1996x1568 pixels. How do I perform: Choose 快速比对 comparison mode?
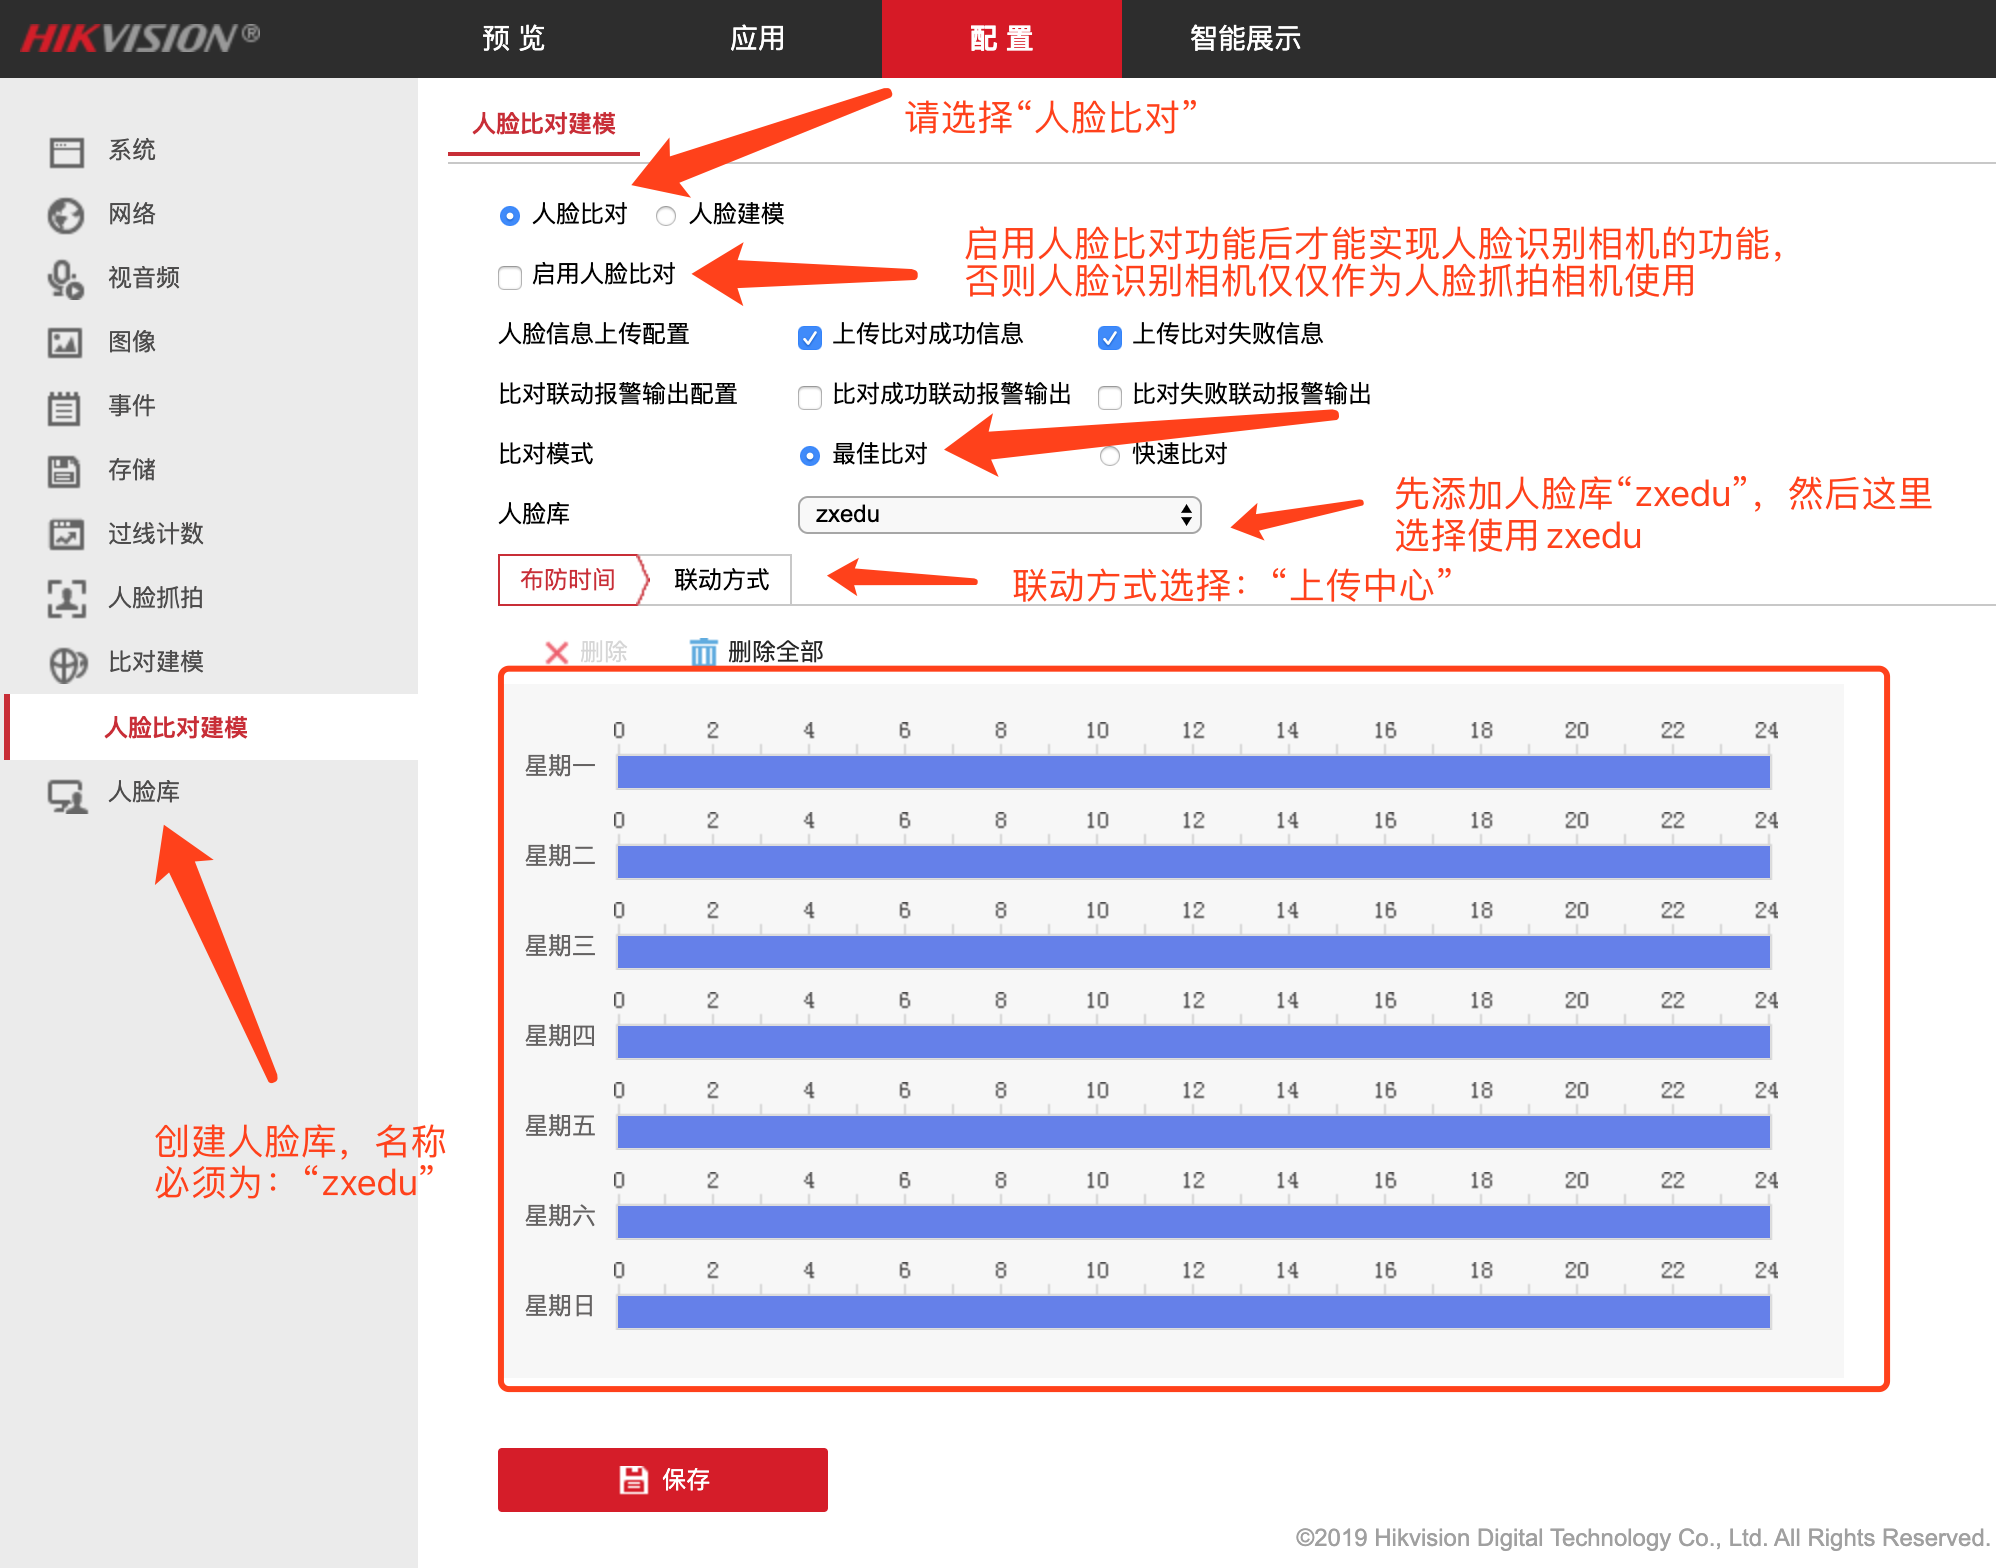[x=1110, y=456]
